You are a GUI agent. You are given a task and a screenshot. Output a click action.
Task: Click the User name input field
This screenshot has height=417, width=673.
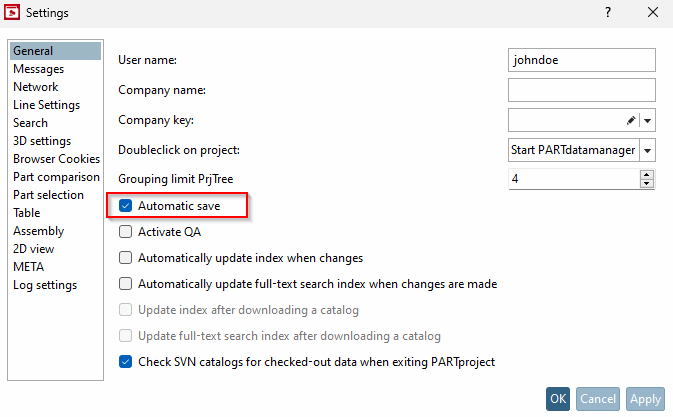(581, 60)
